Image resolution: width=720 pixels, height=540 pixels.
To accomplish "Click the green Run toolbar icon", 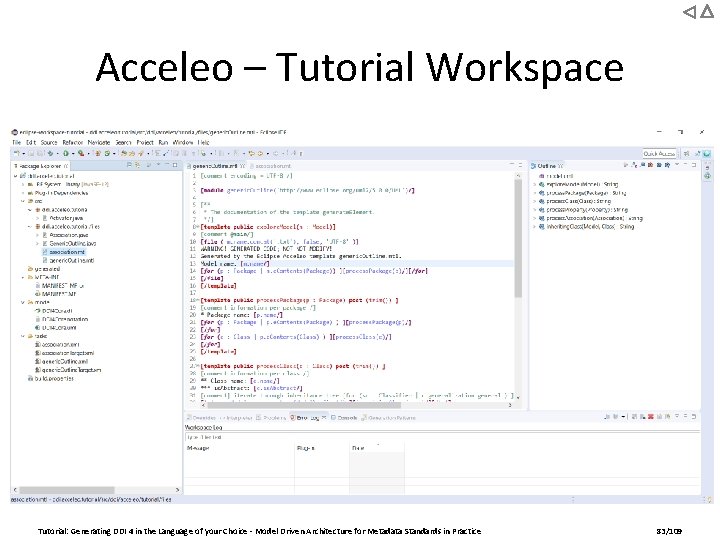I will click(66, 153).
